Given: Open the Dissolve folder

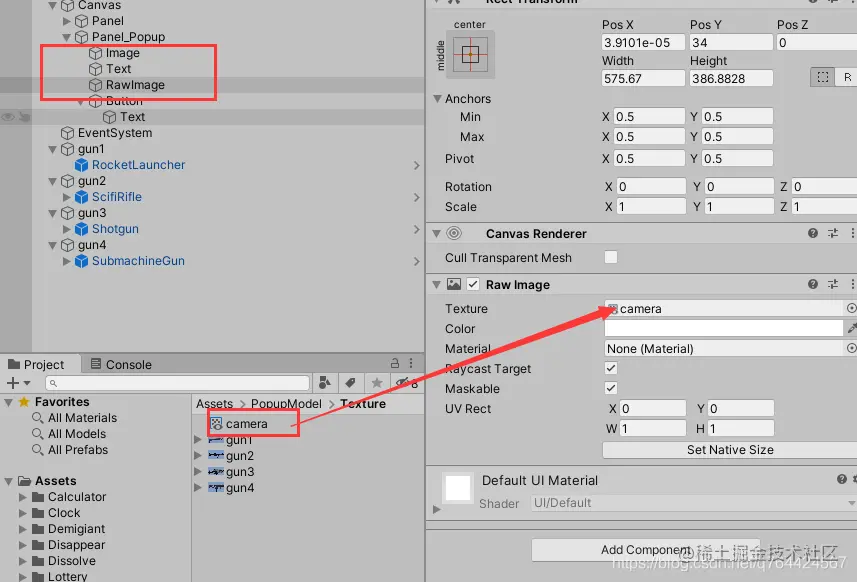Looking at the screenshot, I should [72, 561].
